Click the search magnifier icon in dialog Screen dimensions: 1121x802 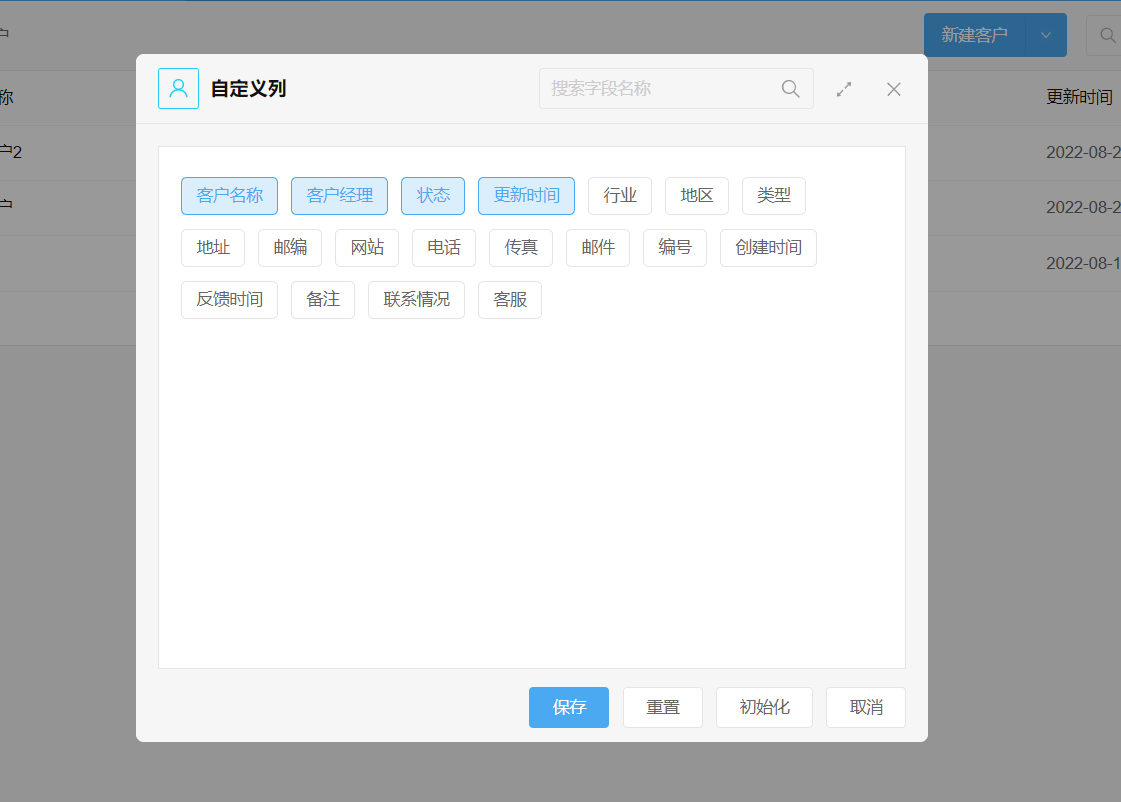coord(790,89)
